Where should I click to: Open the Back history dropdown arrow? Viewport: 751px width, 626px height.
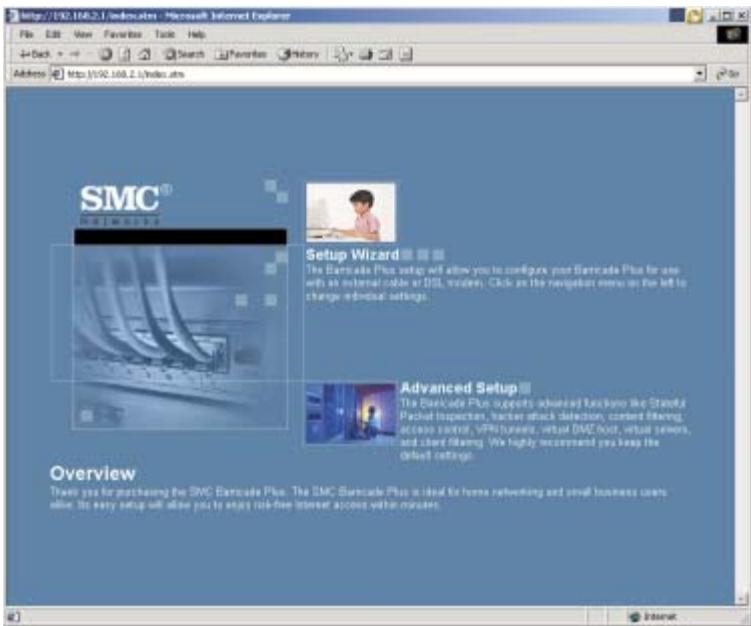point(60,54)
